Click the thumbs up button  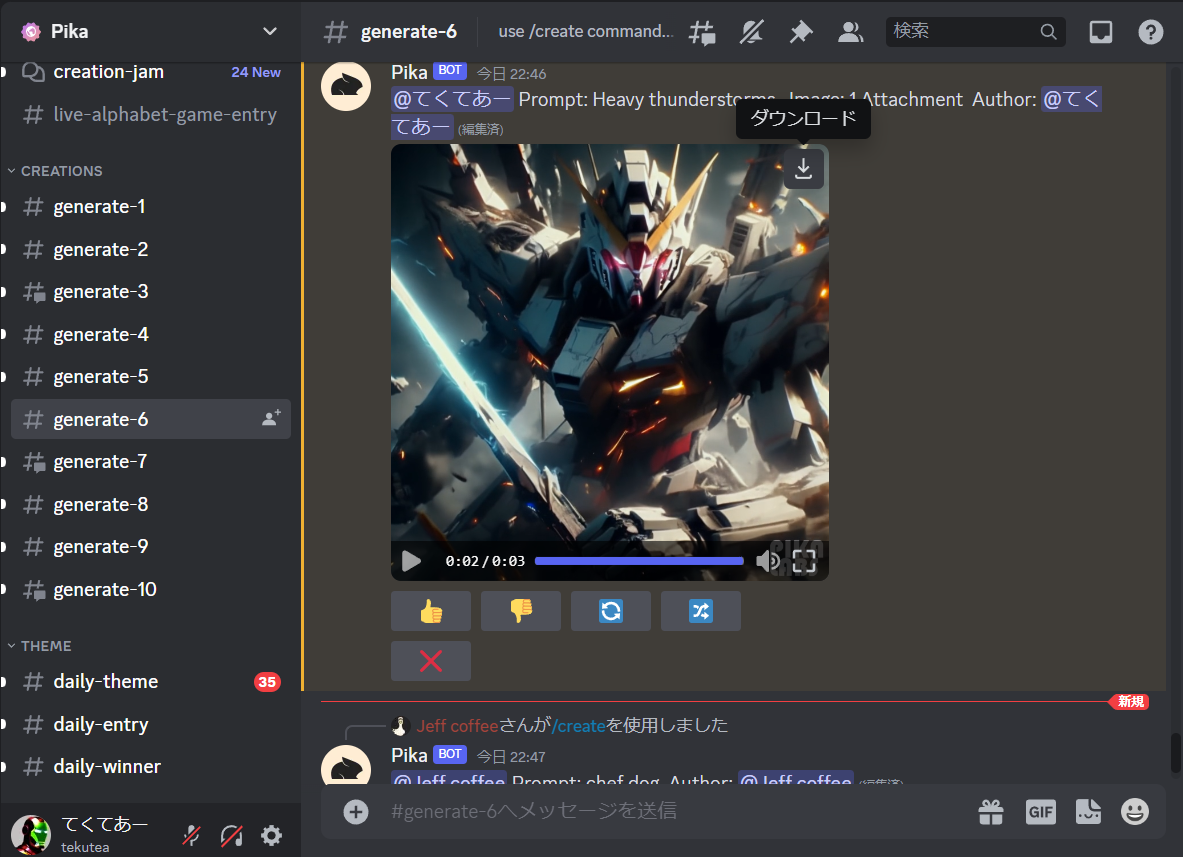click(431, 611)
